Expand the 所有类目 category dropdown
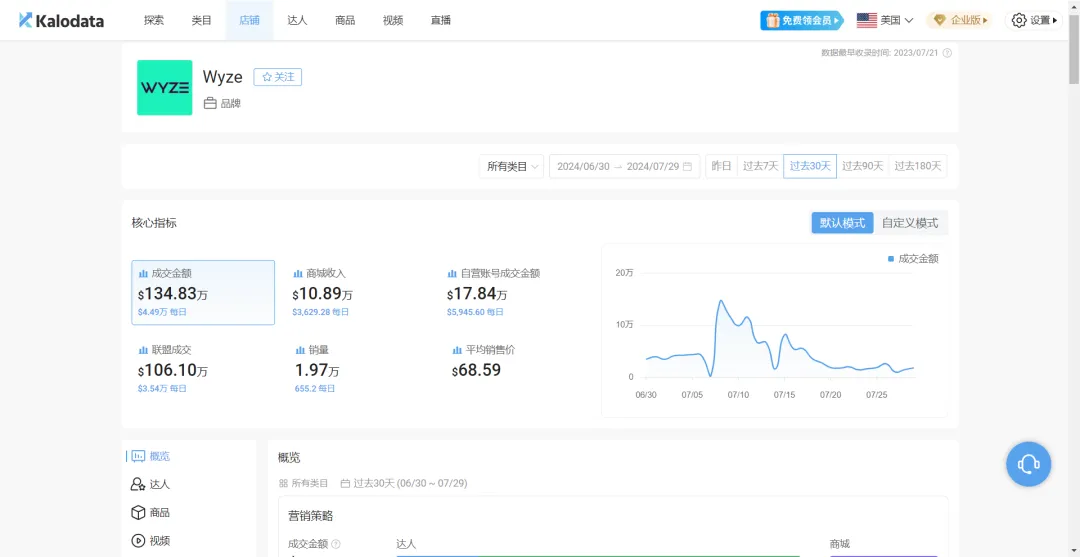 tap(512, 166)
